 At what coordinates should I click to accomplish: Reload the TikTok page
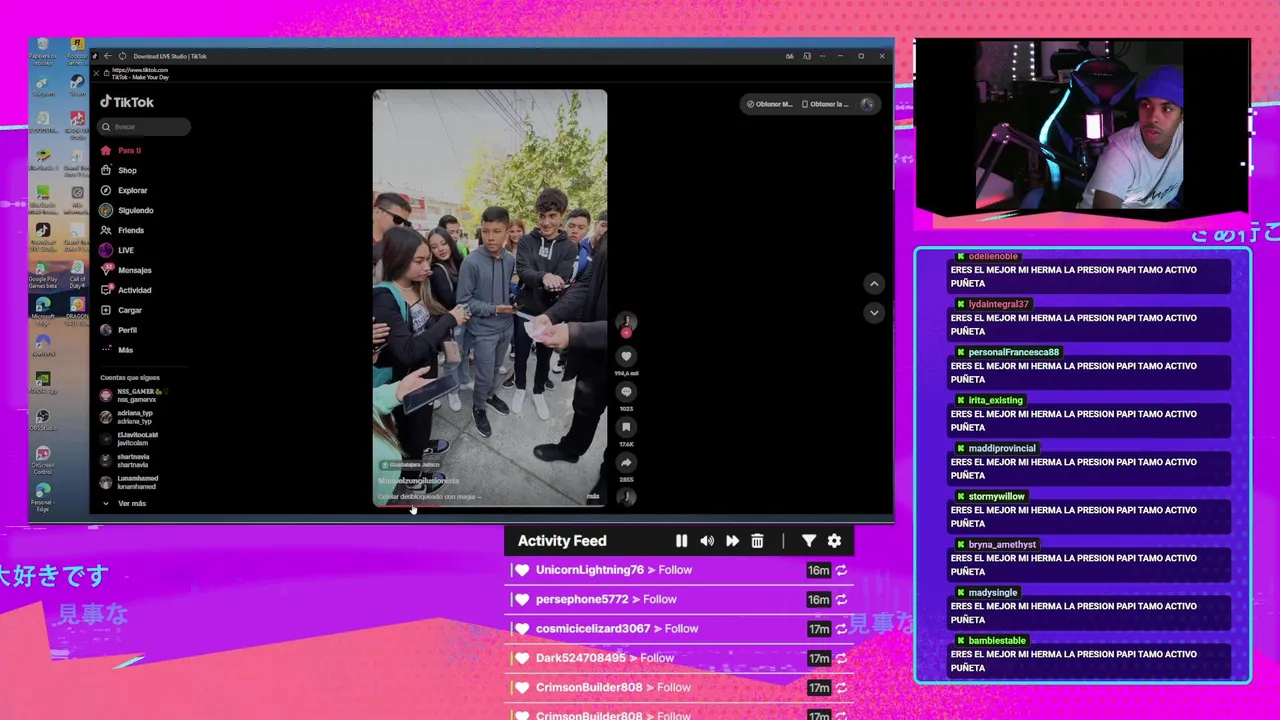coord(122,56)
